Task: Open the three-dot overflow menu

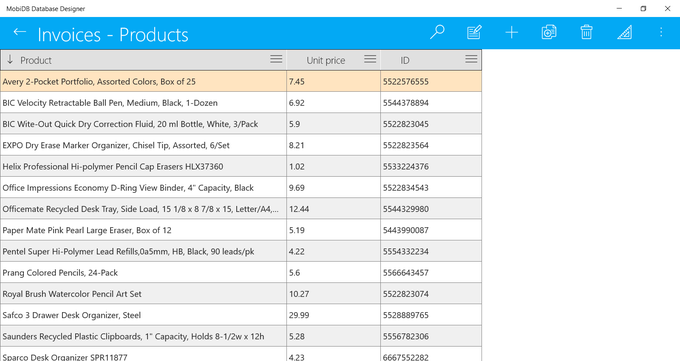Action: coord(661,32)
